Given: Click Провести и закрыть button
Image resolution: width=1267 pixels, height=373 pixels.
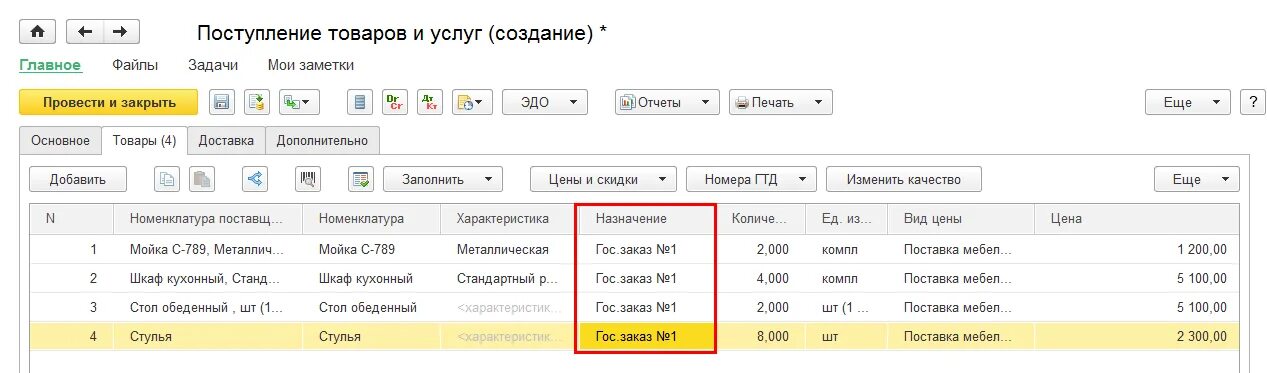Looking at the screenshot, I should [x=109, y=102].
